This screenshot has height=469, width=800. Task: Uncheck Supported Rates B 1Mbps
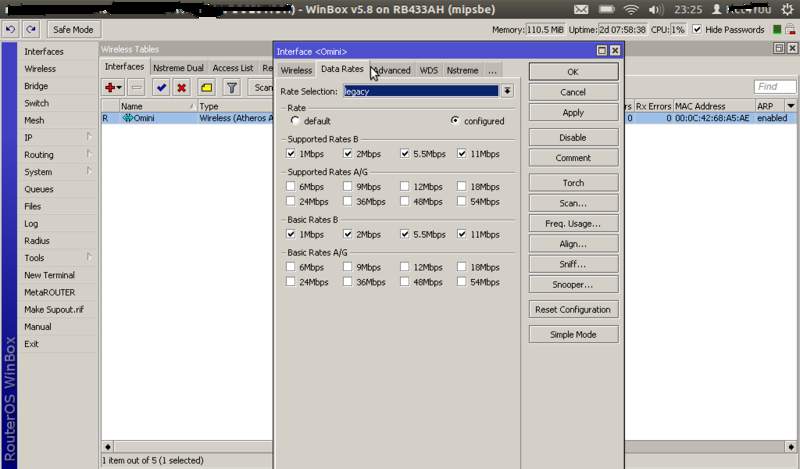tap(291, 154)
